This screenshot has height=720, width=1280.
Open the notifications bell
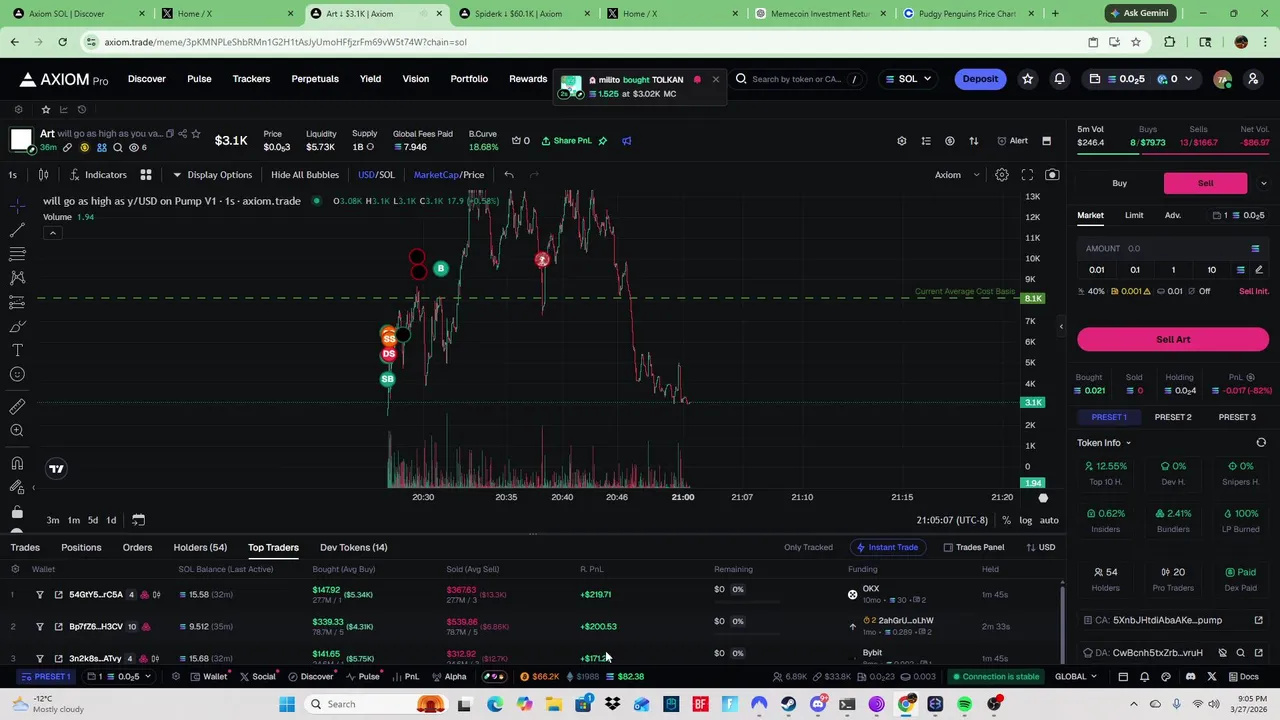tap(1059, 79)
